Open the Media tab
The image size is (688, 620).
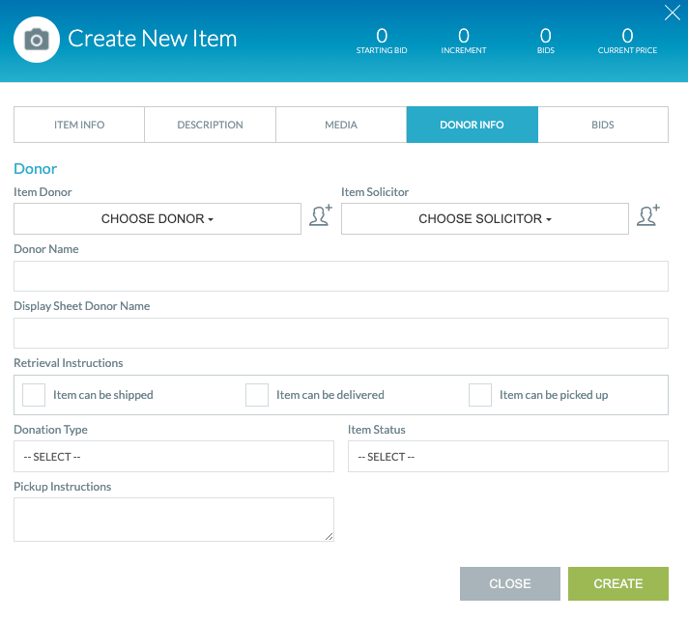click(341, 125)
